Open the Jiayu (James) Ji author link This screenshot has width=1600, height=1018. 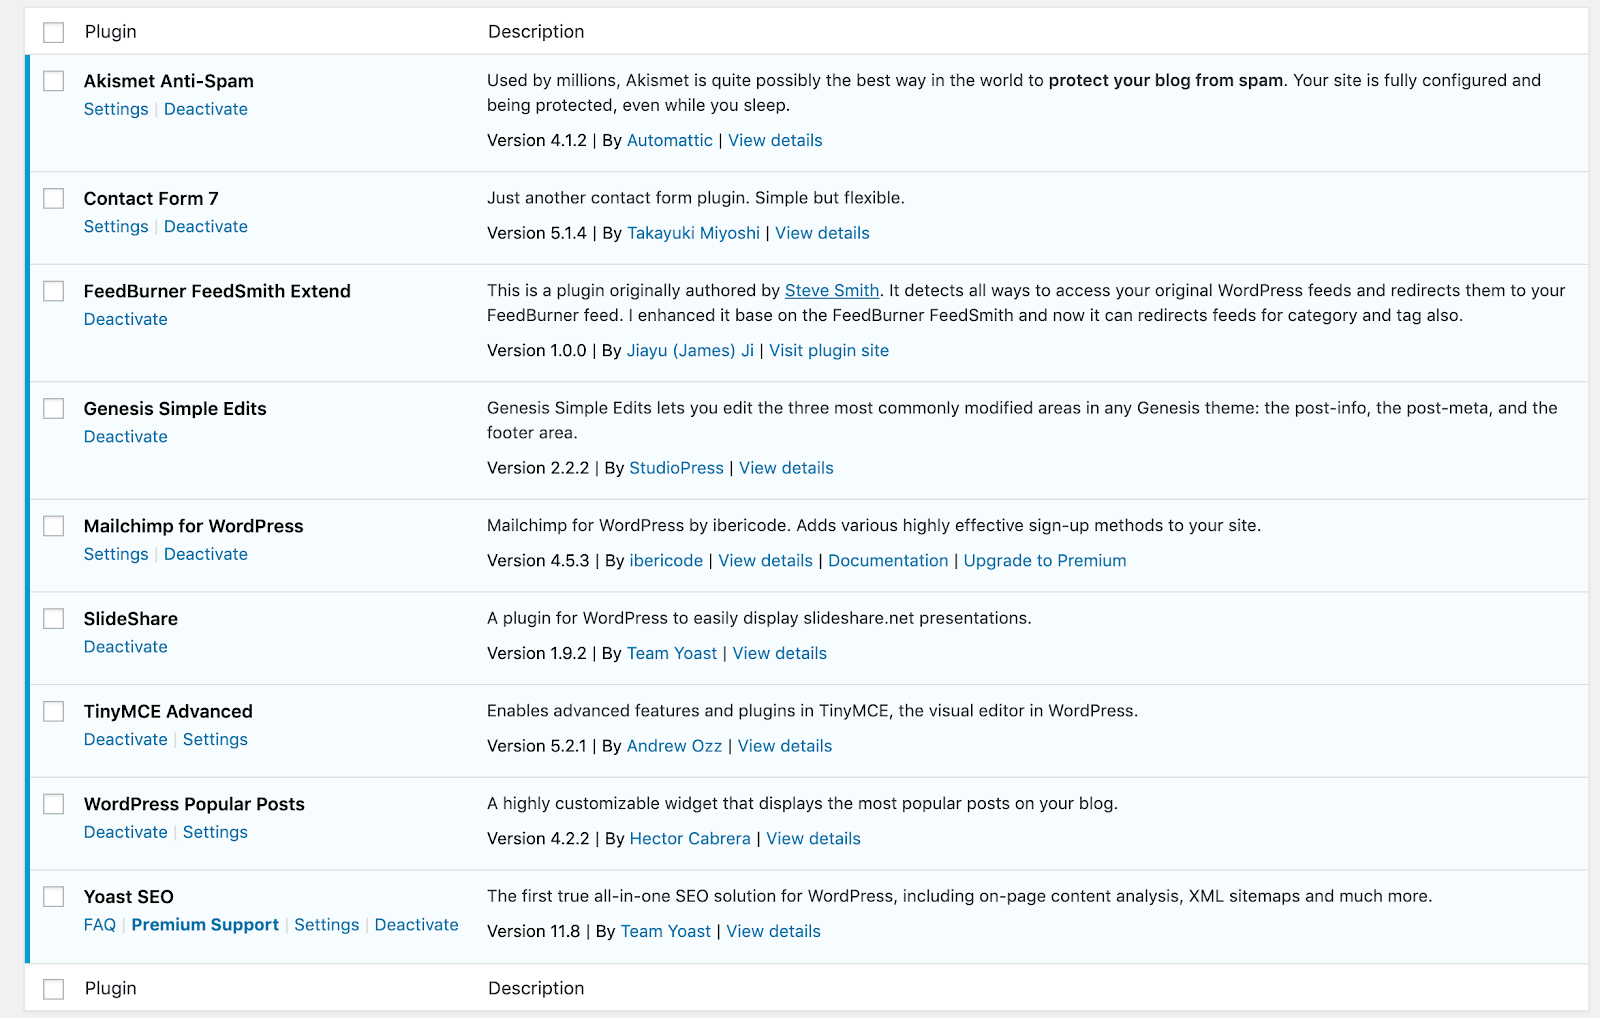(x=690, y=350)
